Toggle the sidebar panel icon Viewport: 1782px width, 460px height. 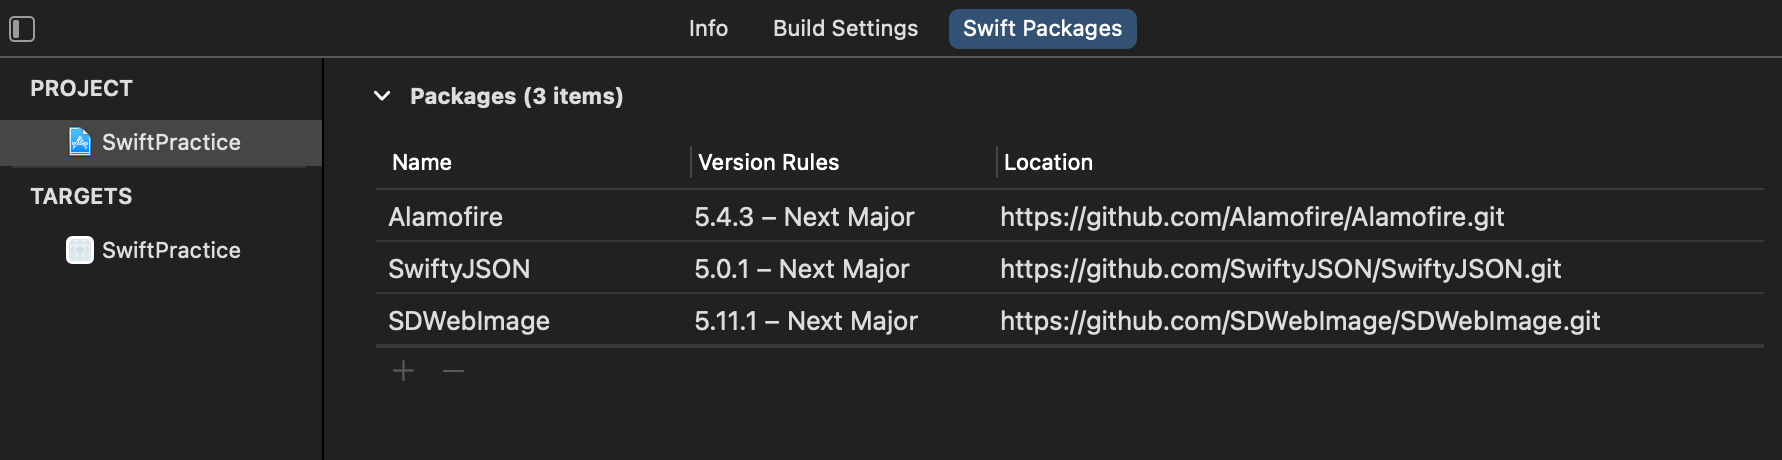pos(22,29)
